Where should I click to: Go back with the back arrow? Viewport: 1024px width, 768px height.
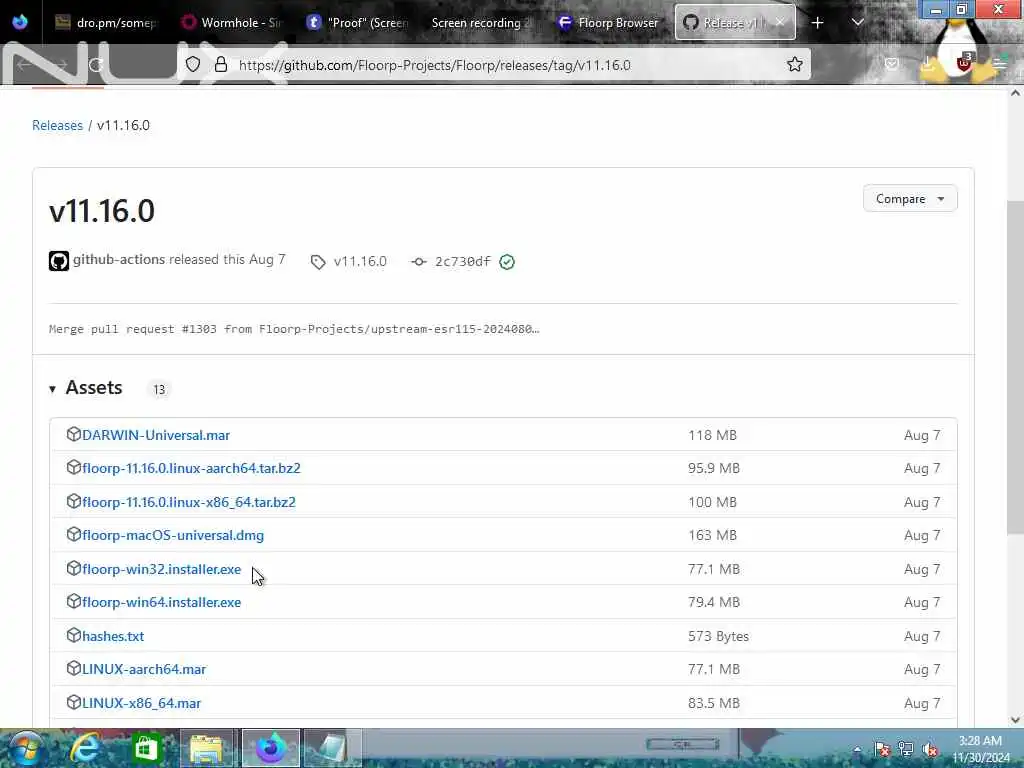click(24, 65)
